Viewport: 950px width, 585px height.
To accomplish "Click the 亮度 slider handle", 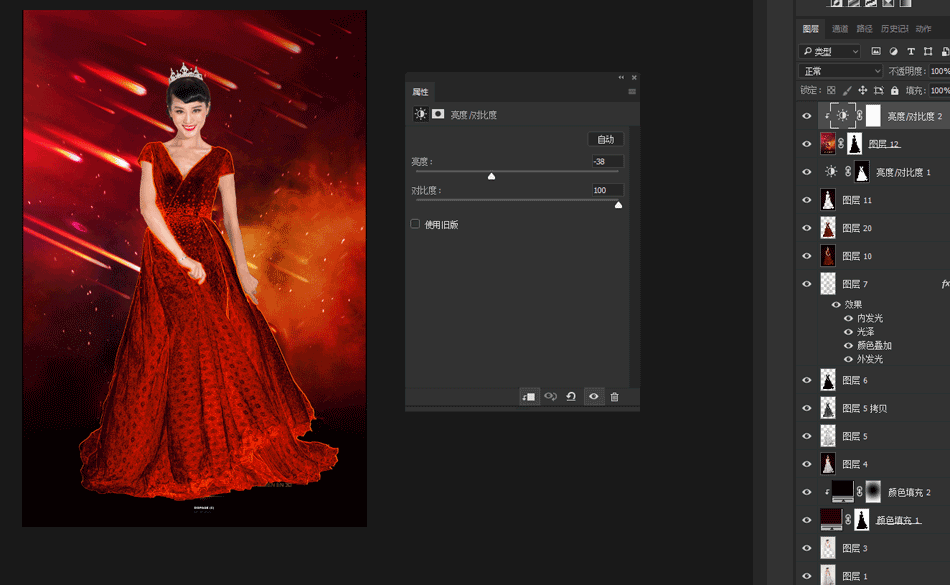I will (491, 176).
